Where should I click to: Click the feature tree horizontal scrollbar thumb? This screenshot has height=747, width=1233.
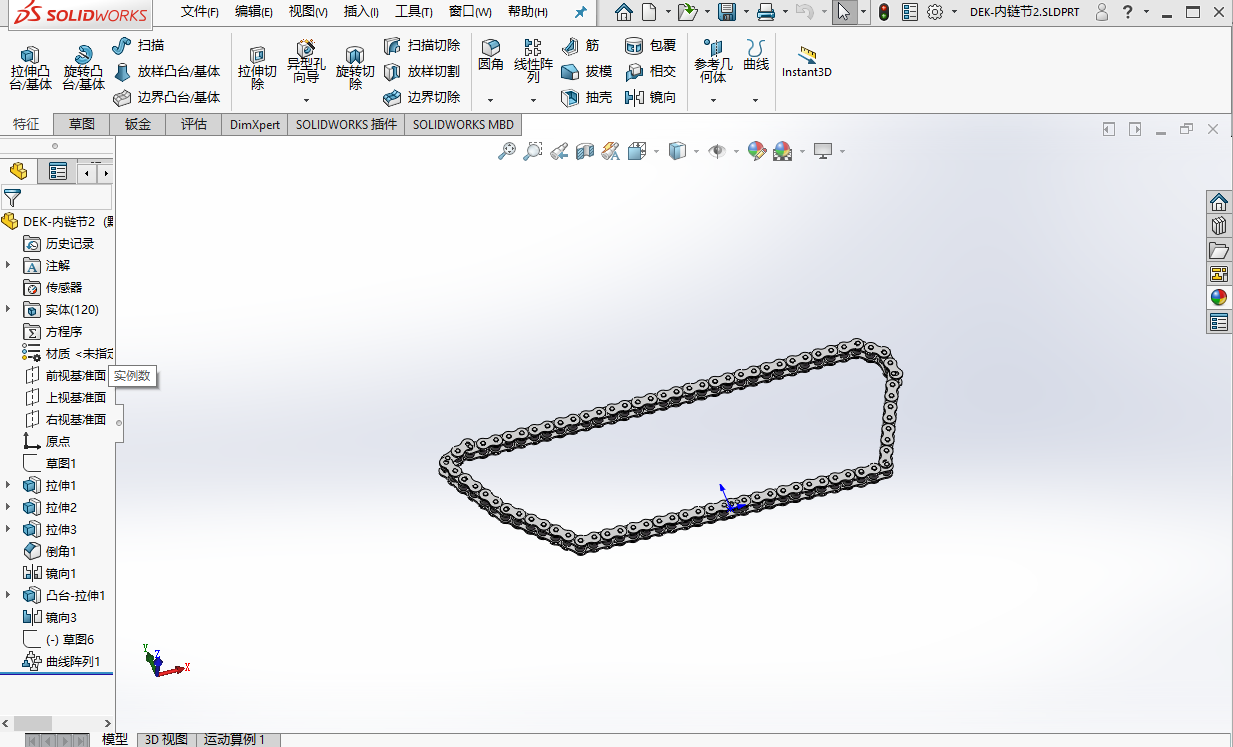pos(32,723)
